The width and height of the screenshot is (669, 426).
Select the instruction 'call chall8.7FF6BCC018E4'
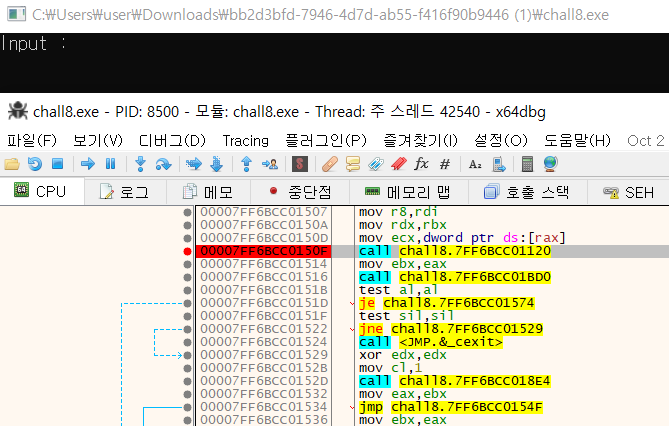[455, 381]
